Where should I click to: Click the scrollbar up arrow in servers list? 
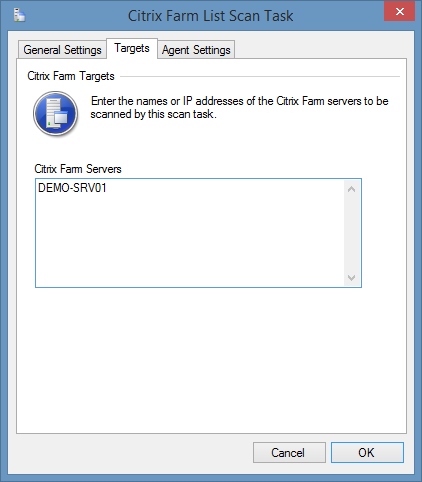pos(351,189)
